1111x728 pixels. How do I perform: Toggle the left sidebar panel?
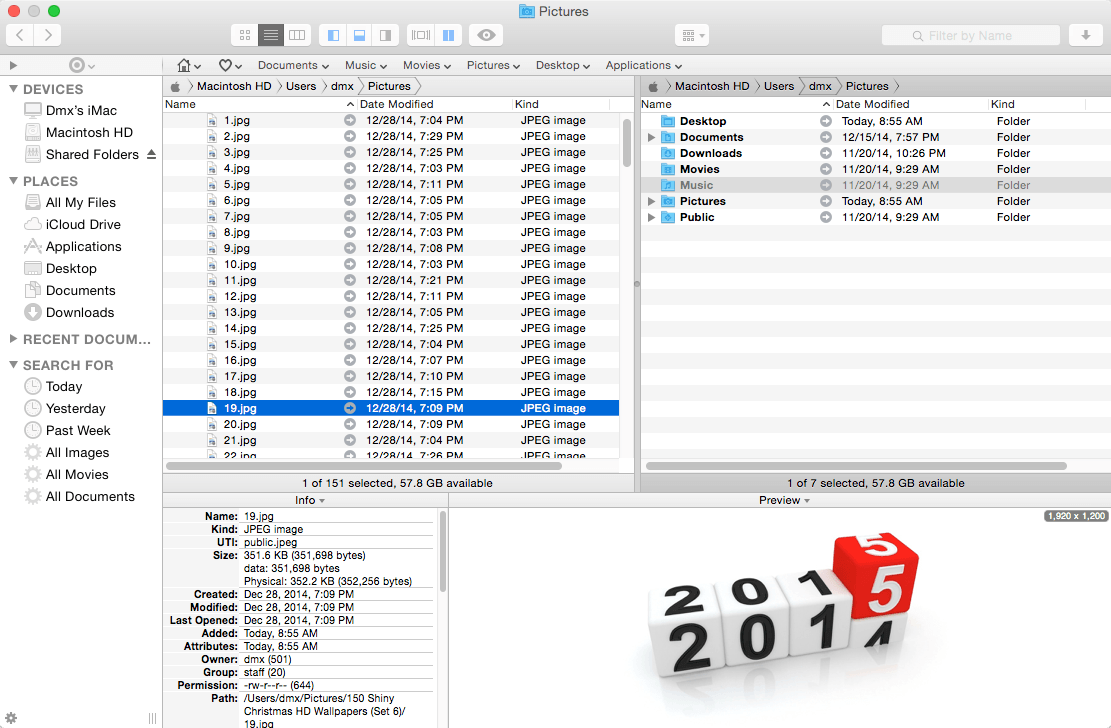point(333,35)
